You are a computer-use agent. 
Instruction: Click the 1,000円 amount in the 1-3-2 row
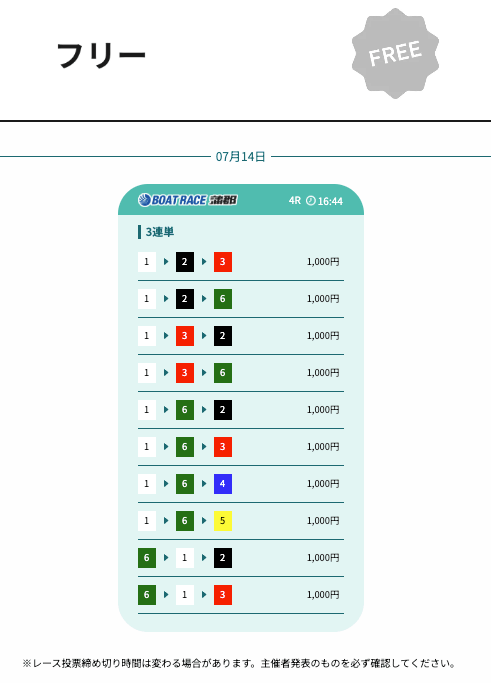(323, 336)
